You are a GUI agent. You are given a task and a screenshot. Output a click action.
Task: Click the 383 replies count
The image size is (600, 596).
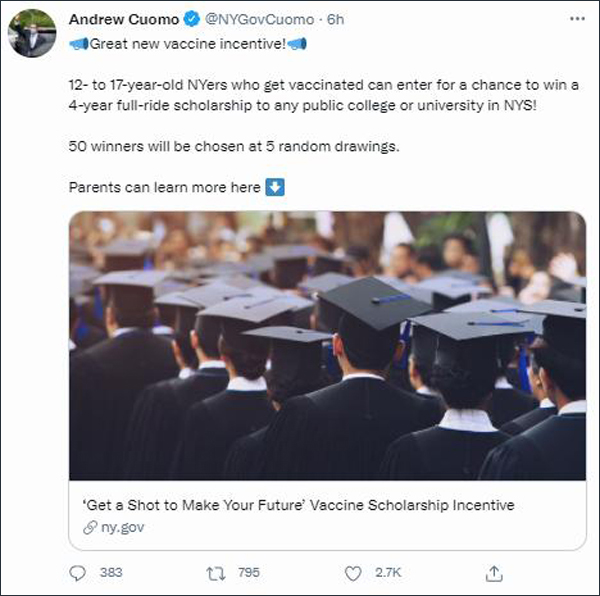pyautogui.click(x=111, y=572)
